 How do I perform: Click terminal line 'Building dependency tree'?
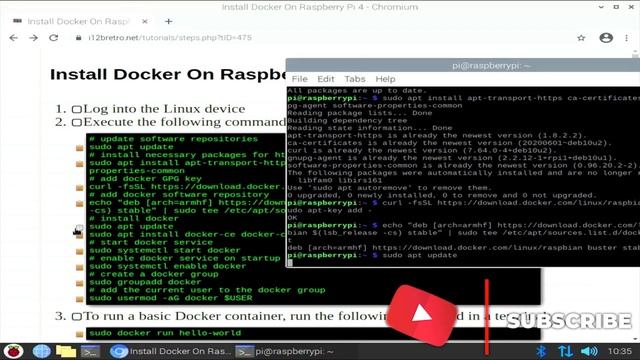(x=347, y=120)
